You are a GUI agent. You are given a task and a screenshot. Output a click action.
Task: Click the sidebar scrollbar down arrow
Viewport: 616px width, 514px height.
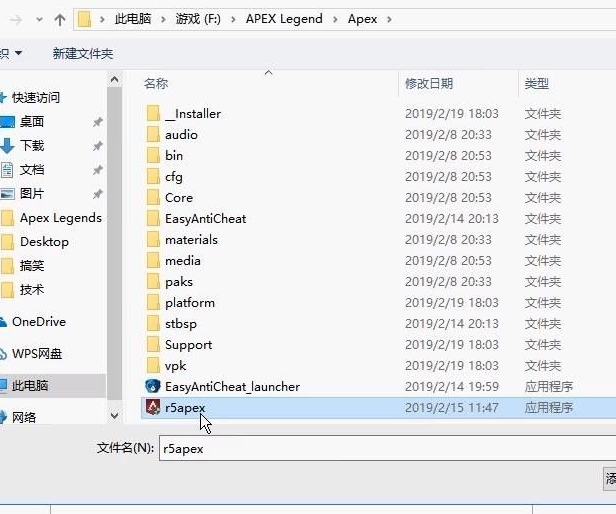(x=114, y=415)
